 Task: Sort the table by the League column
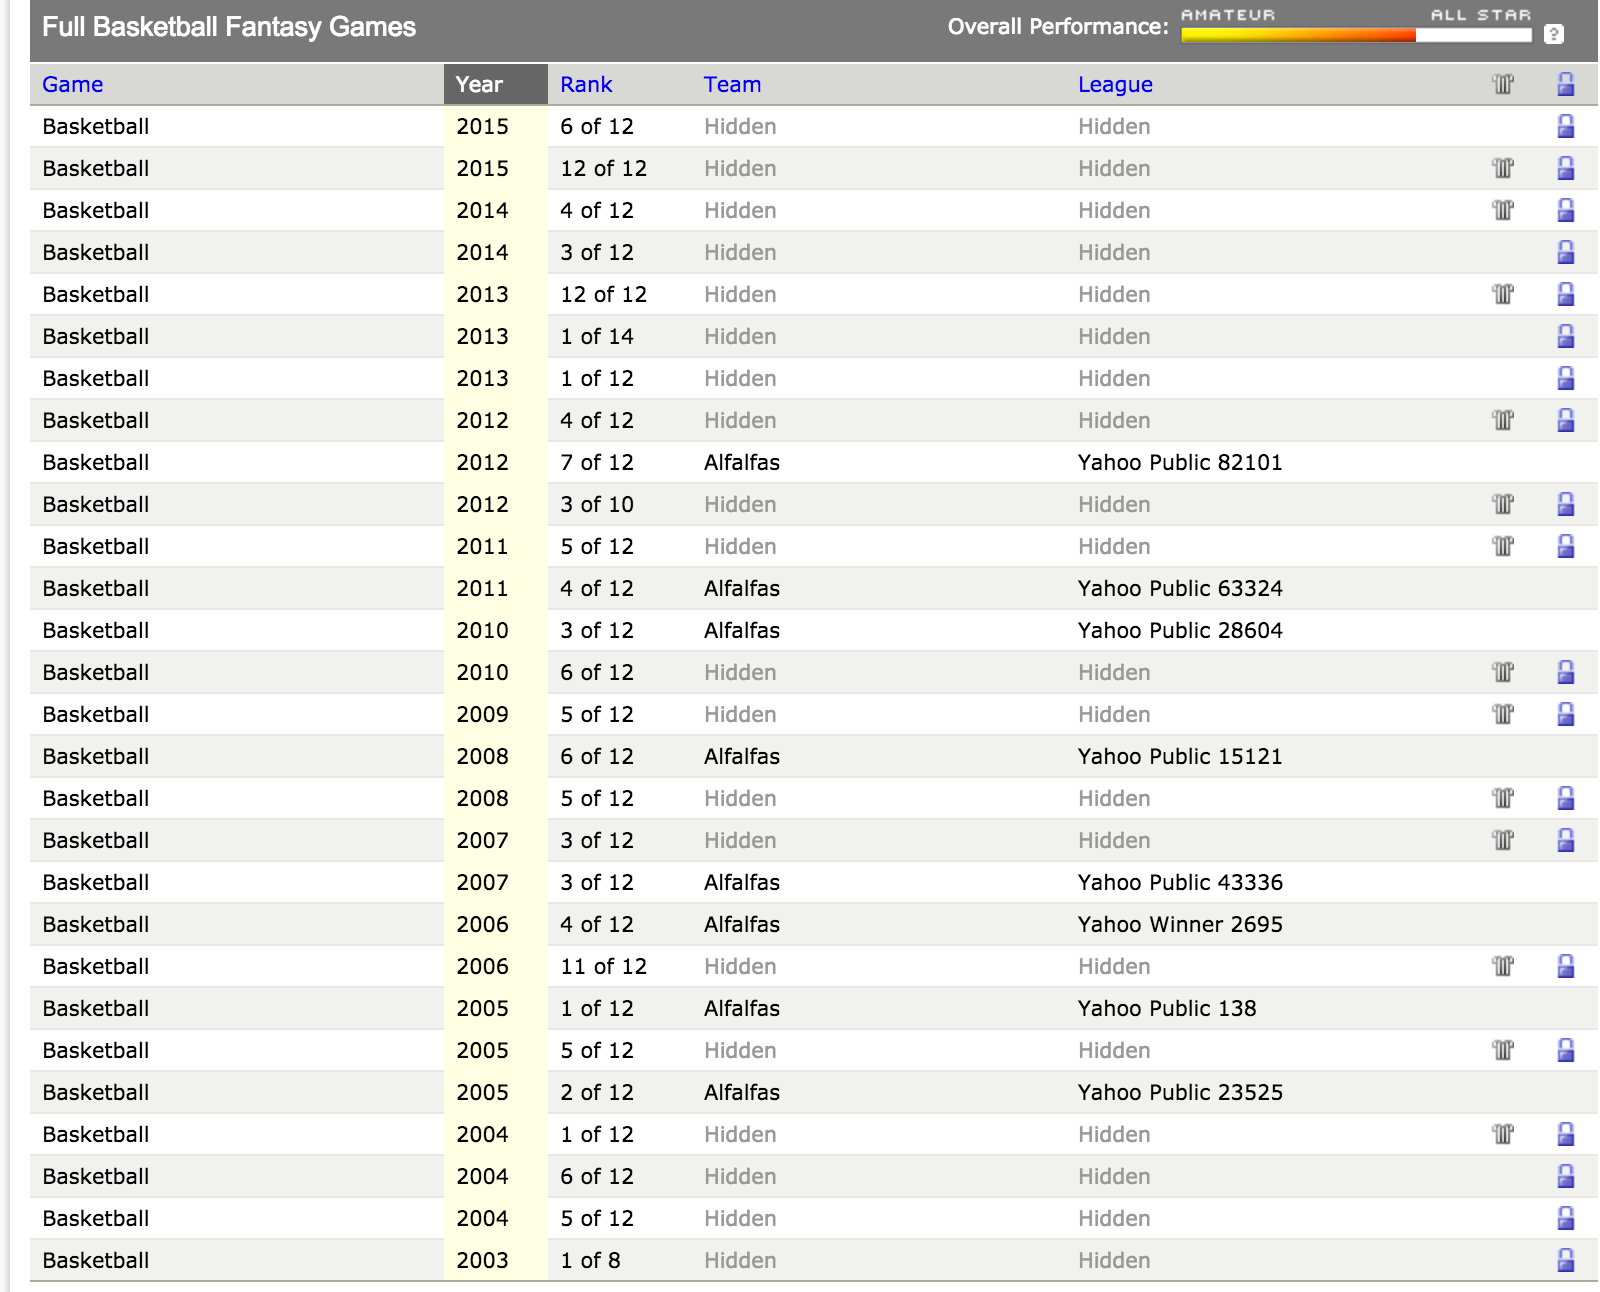coord(1116,84)
